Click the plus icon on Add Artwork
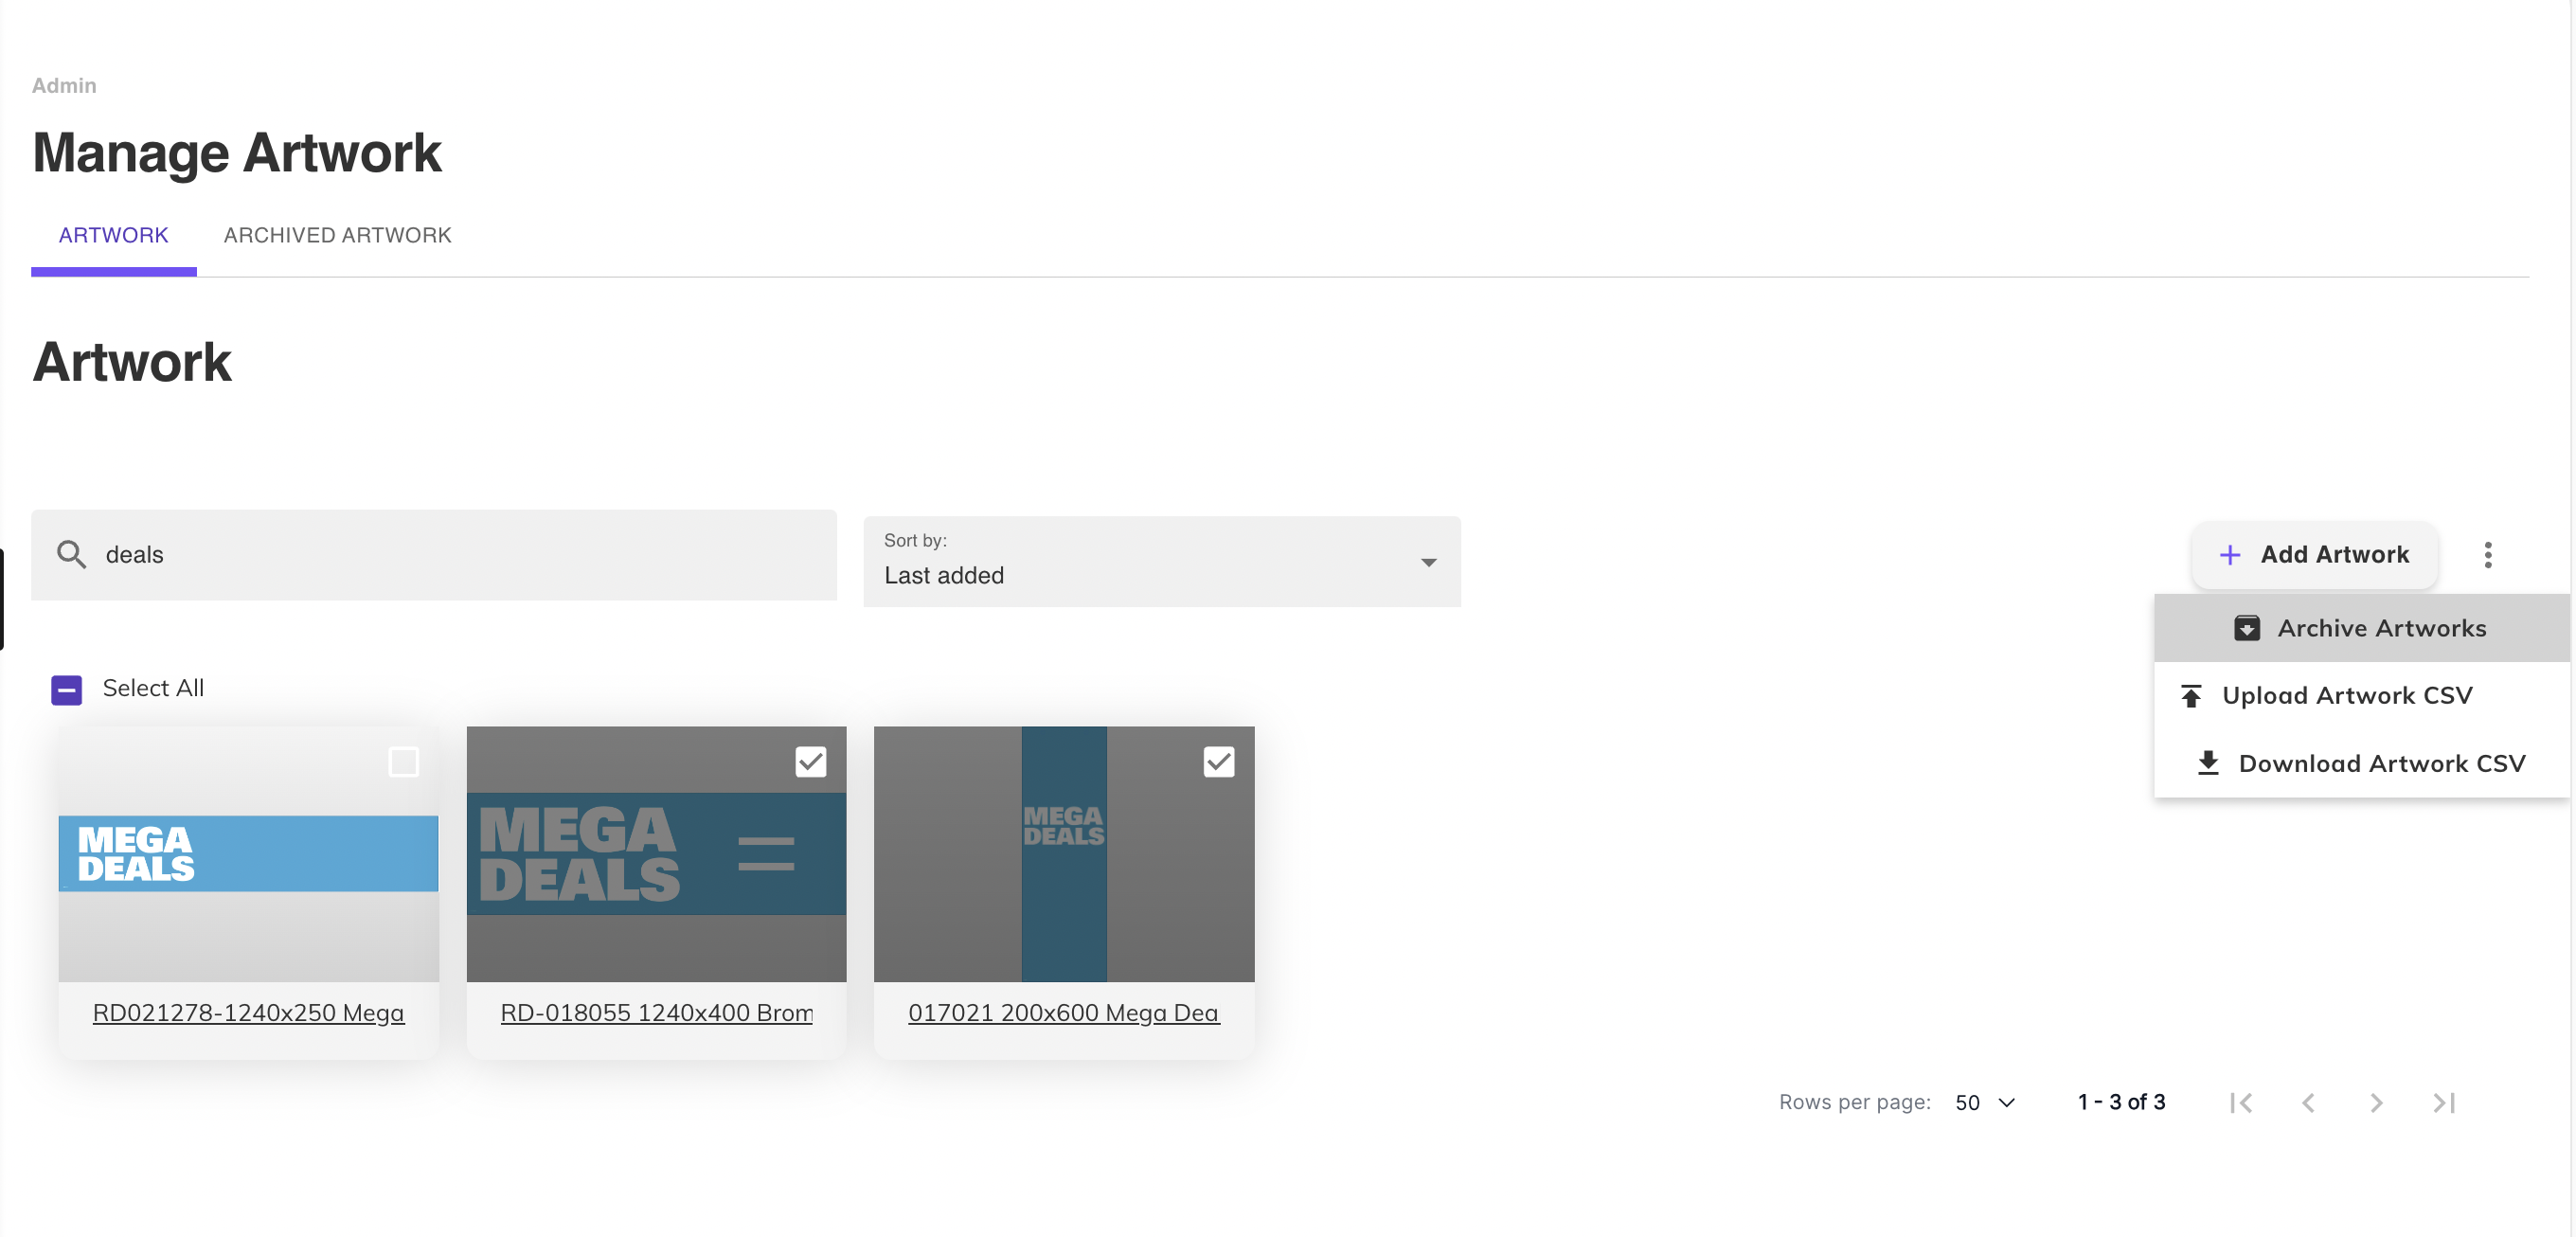This screenshot has width=2576, height=1237. point(2229,555)
